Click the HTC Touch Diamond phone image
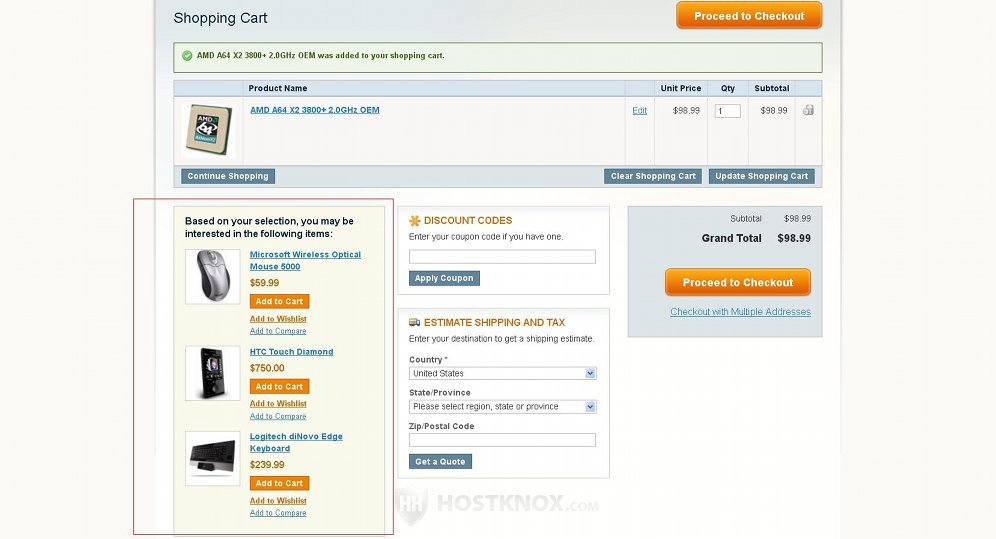Viewport: 996px width, 539px height. tap(212, 372)
